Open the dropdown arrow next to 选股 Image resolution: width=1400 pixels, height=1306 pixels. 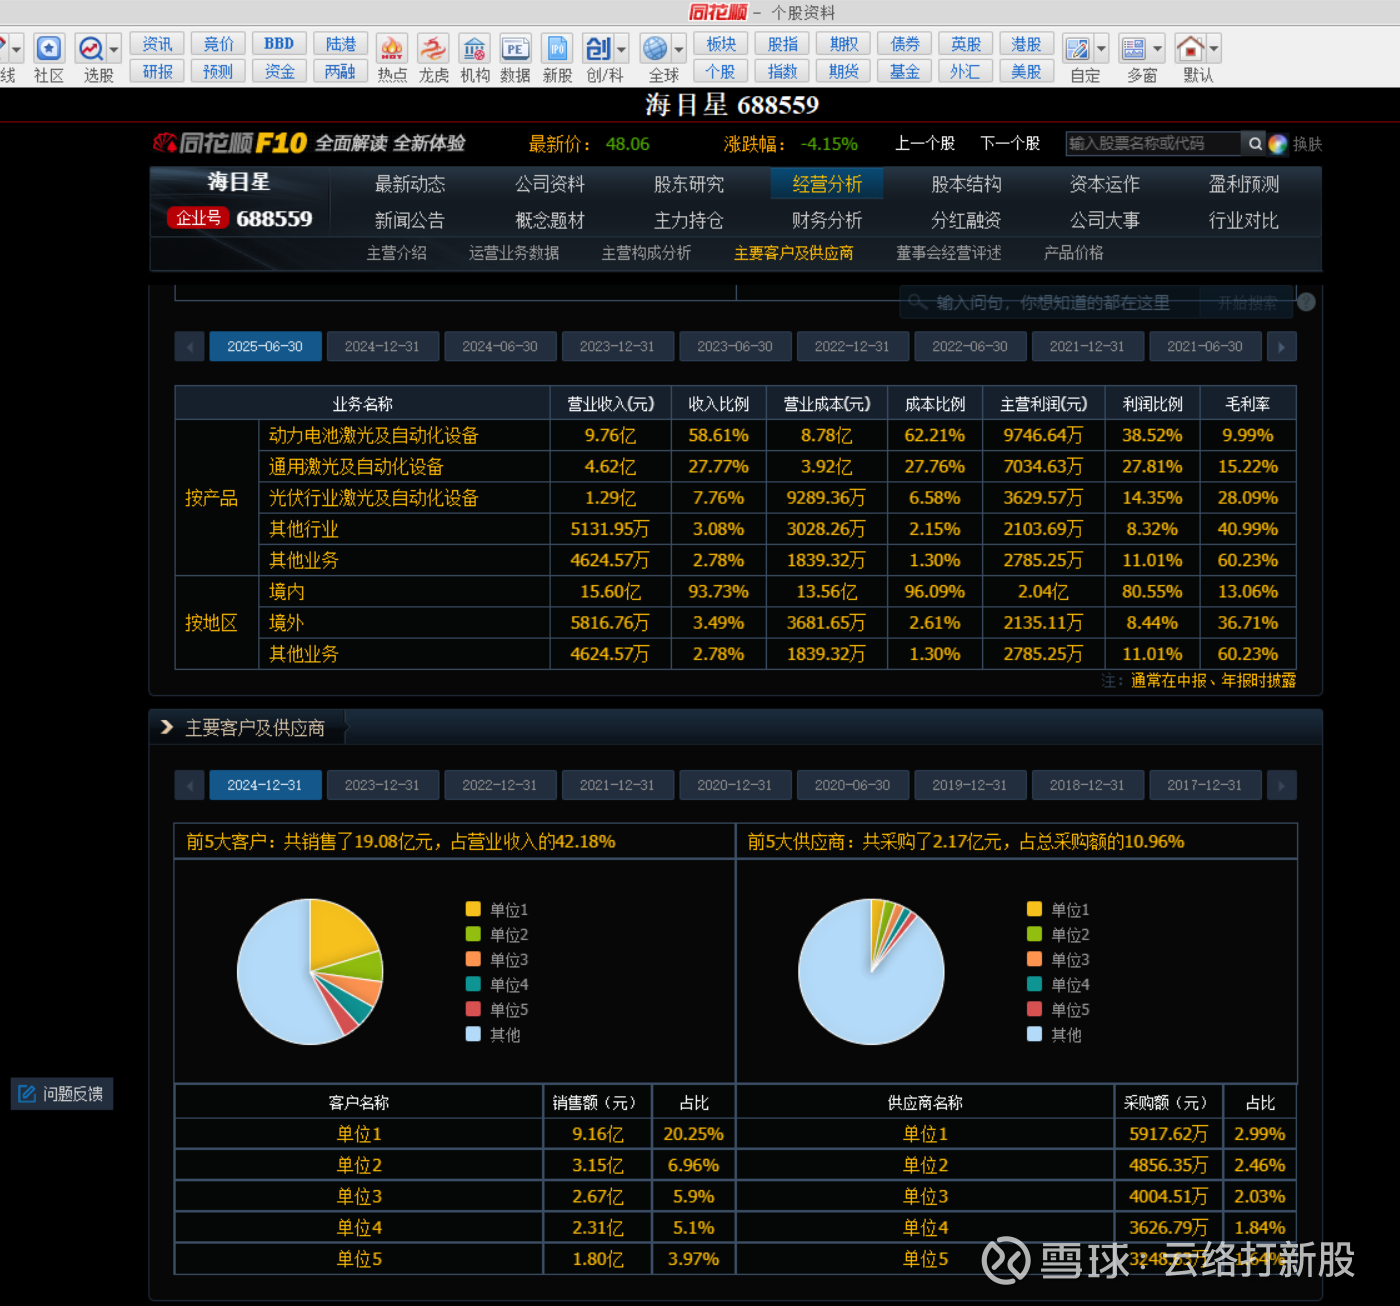[114, 48]
